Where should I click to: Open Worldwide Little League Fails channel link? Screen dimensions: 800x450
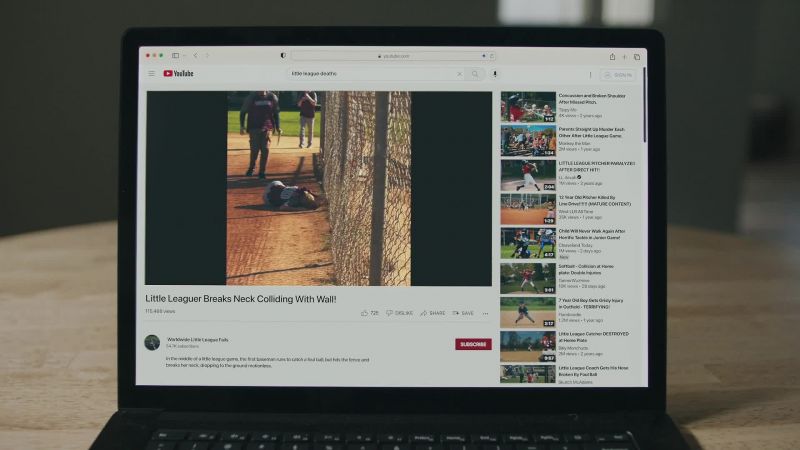[x=197, y=339]
